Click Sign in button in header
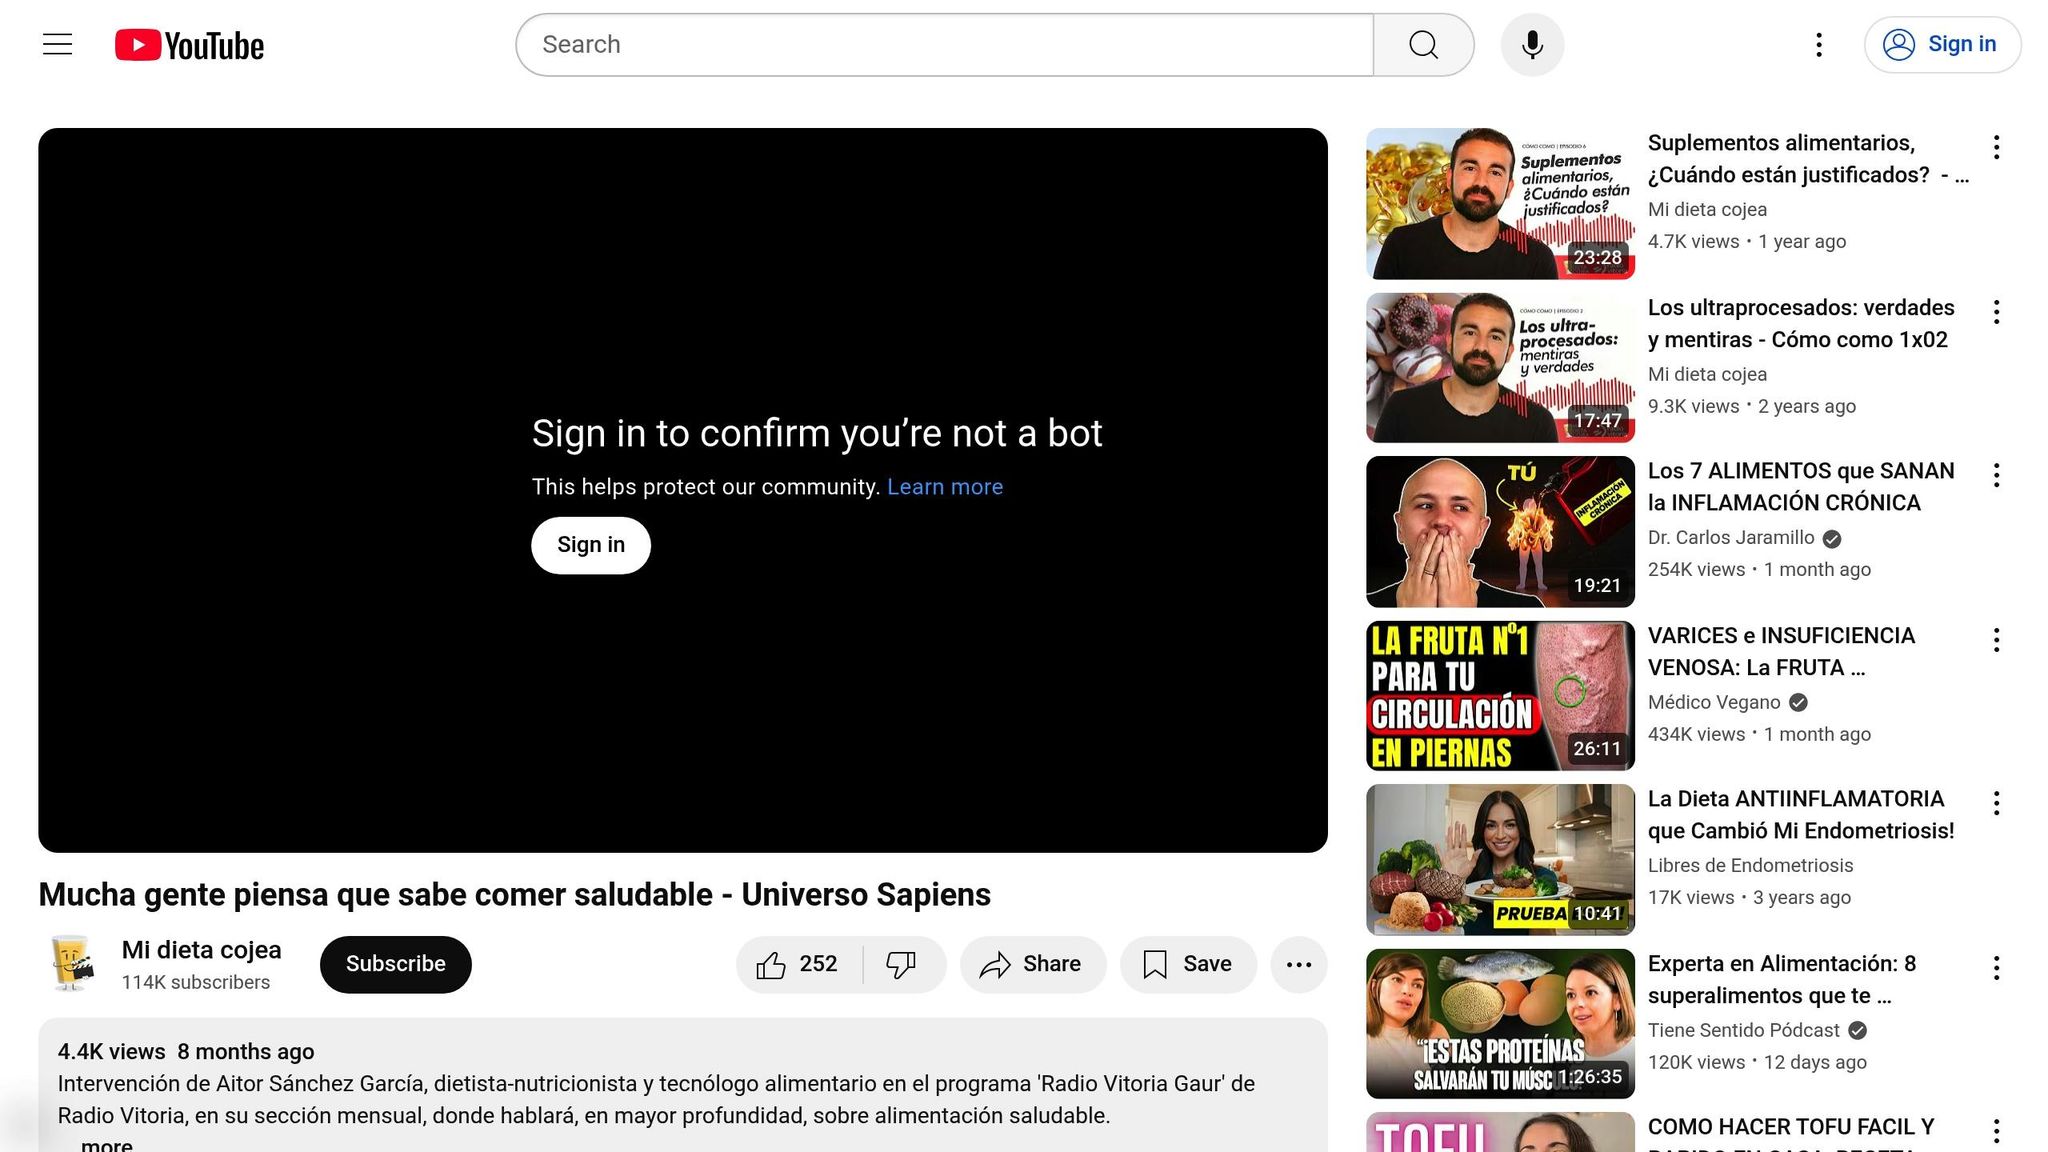2048x1152 pixels. click(1942, 45)
